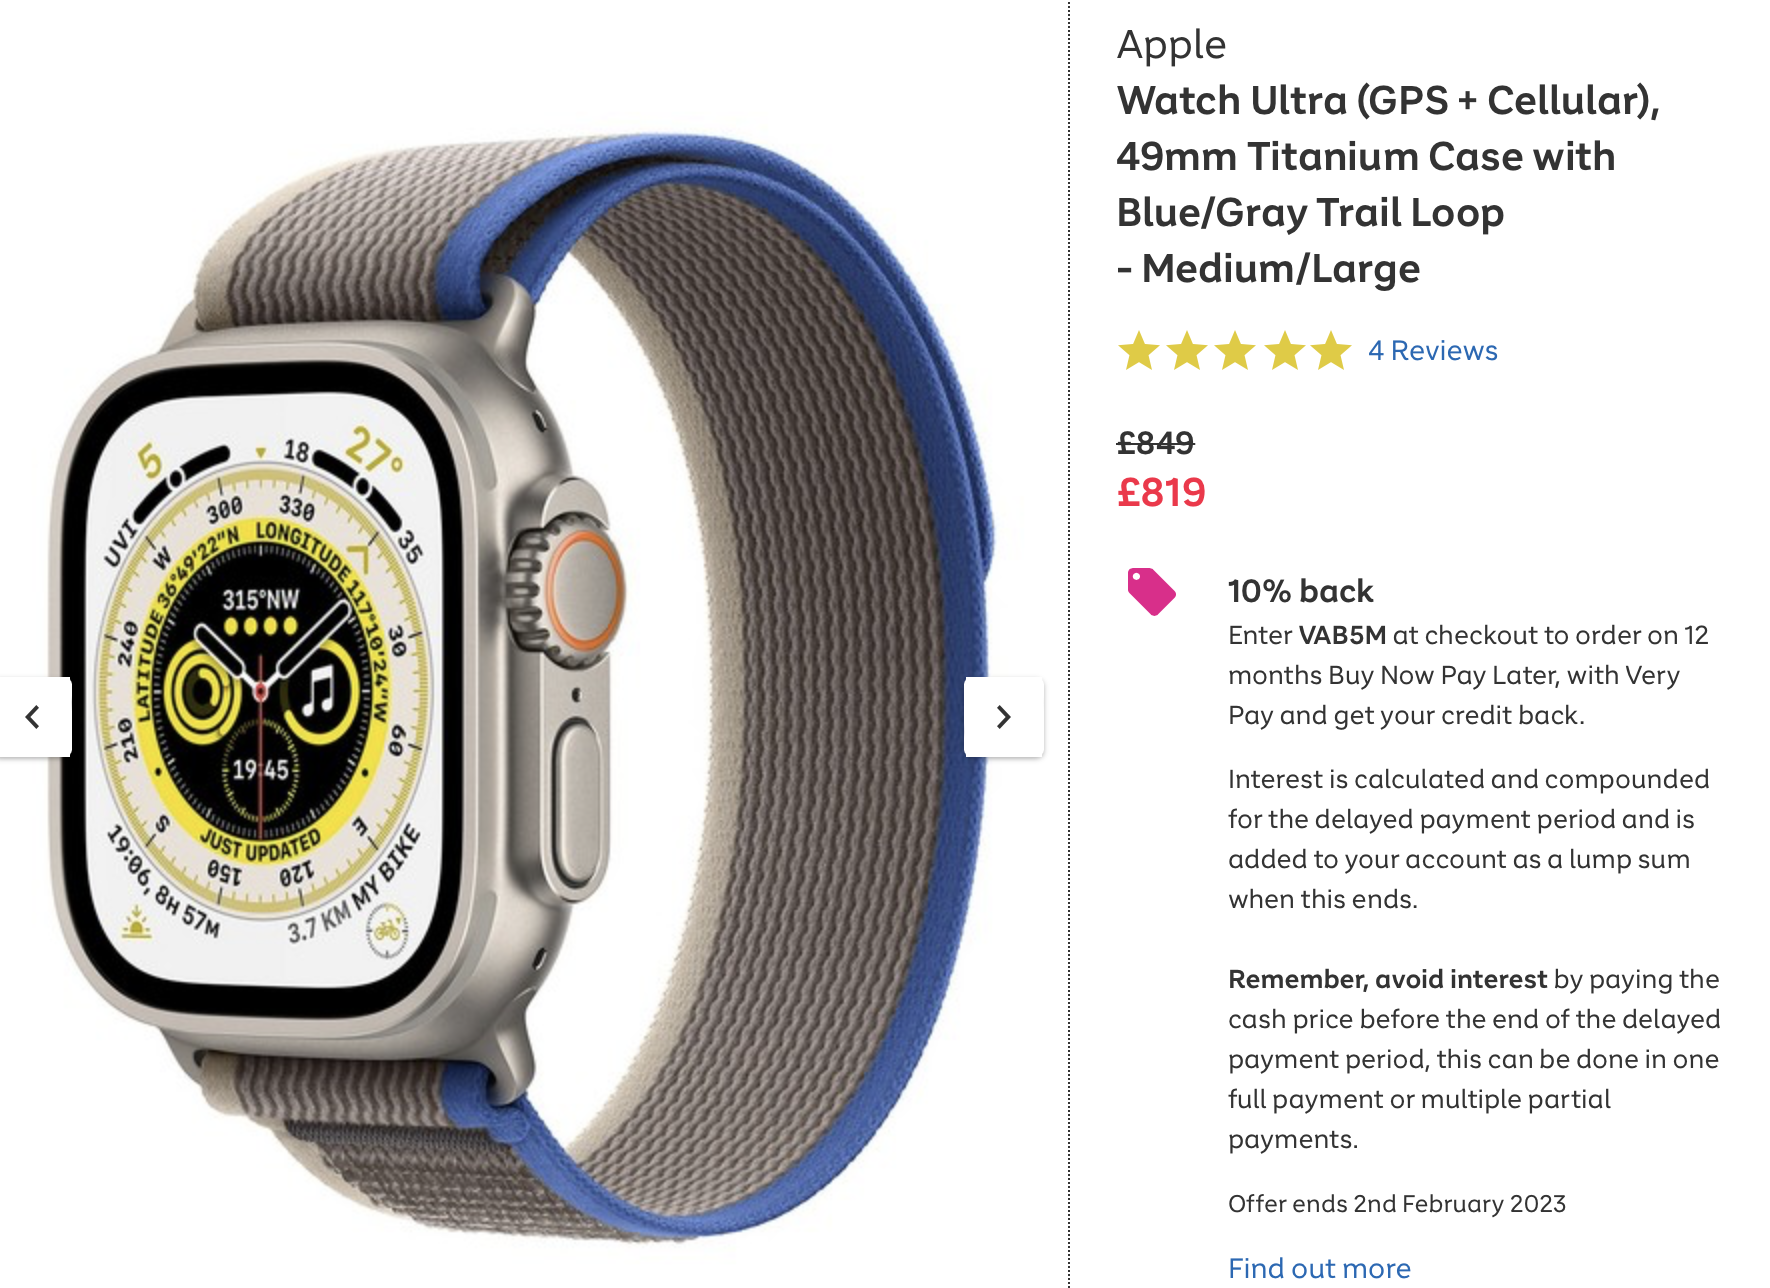Click the 10% back offer heading
The image size is (1770, 1288).
click(x=1300, y=591)
